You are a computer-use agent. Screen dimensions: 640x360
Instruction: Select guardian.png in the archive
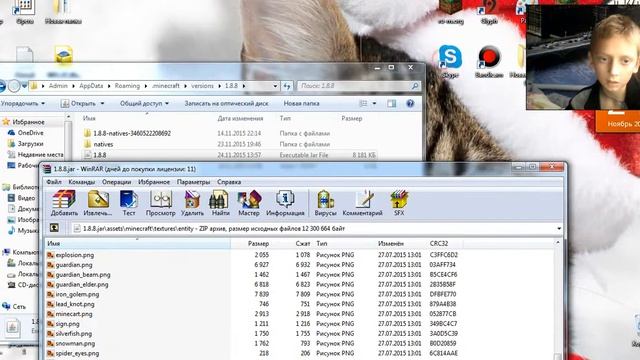[x=73, y=265]
